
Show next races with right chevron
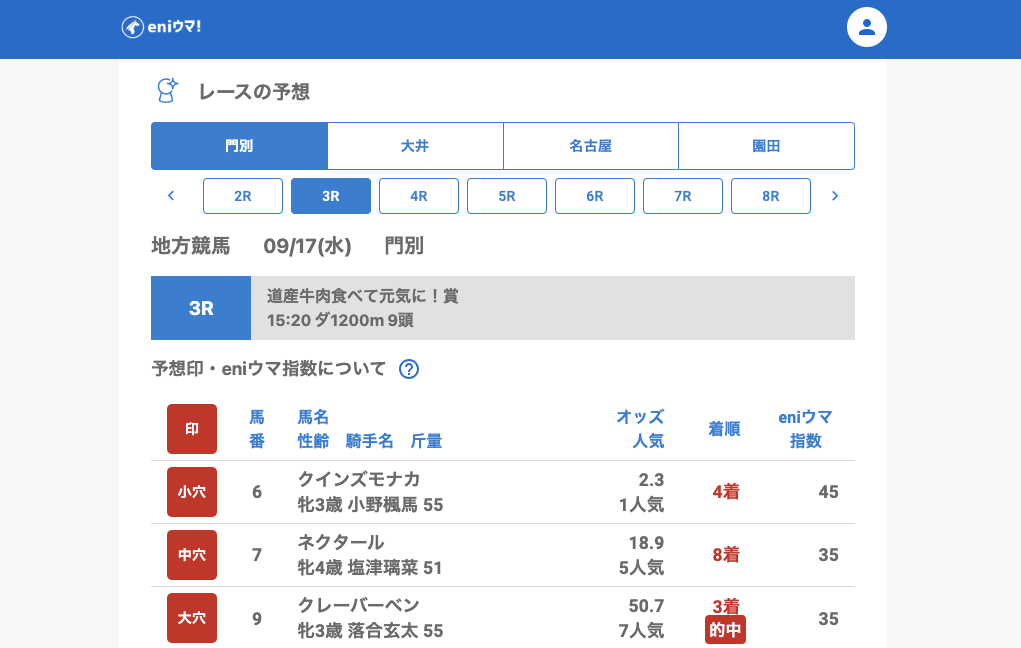(835, 196)
